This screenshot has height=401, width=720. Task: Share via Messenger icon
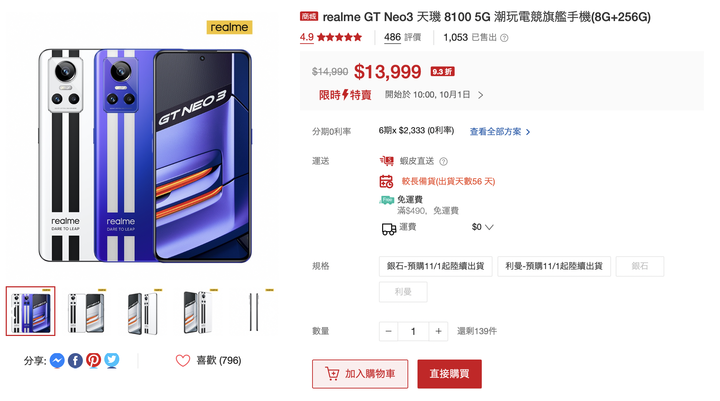coord(57,361)
